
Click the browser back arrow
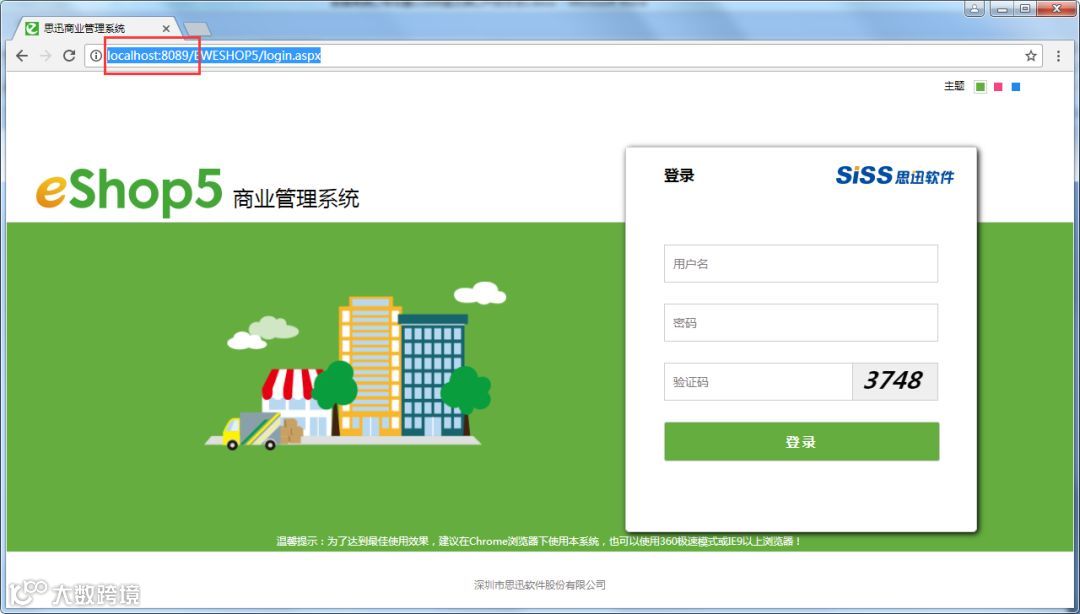[22, 56]
